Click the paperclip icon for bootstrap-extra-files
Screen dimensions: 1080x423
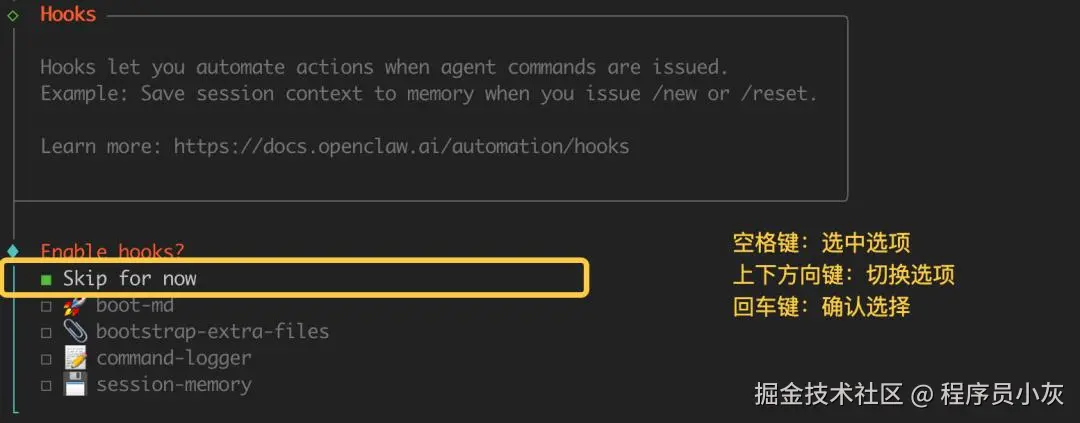[x=74, y=331]
